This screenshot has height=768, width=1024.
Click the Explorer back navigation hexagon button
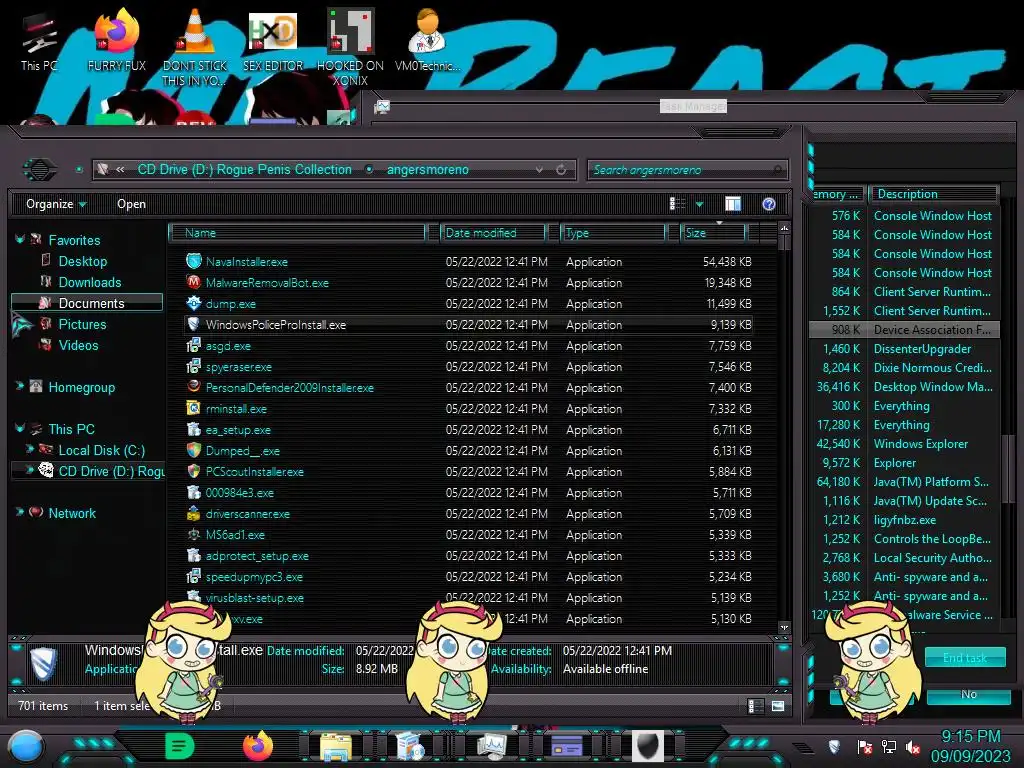click(x=40, y=170)
